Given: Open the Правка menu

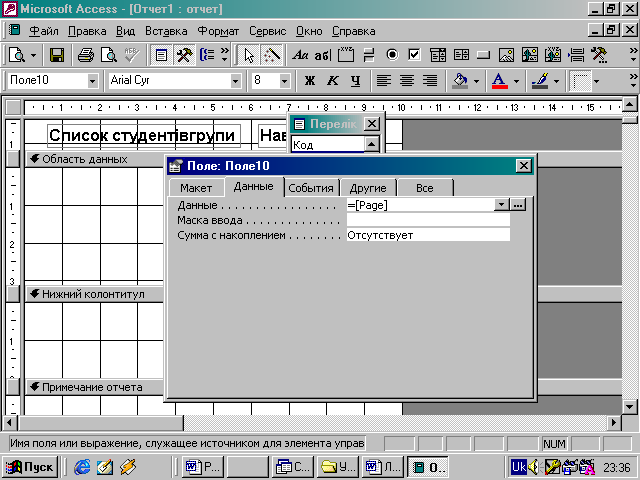Looking at the screenshot, I should (87, 31).
